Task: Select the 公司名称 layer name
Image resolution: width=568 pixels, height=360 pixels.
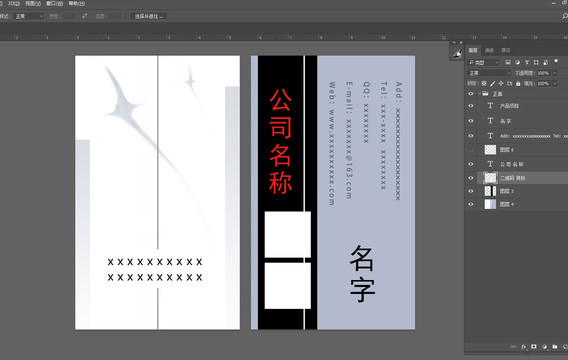Action: (512, 164)
